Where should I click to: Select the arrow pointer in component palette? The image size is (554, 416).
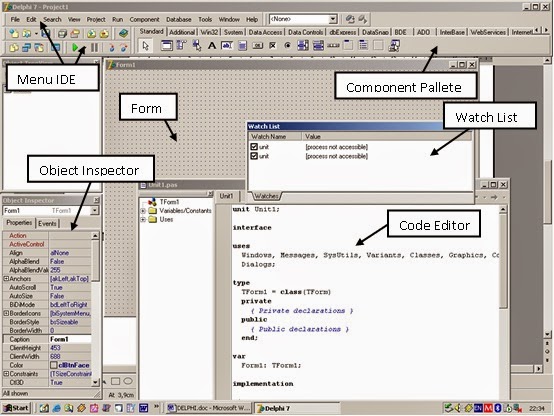(146, 46)
